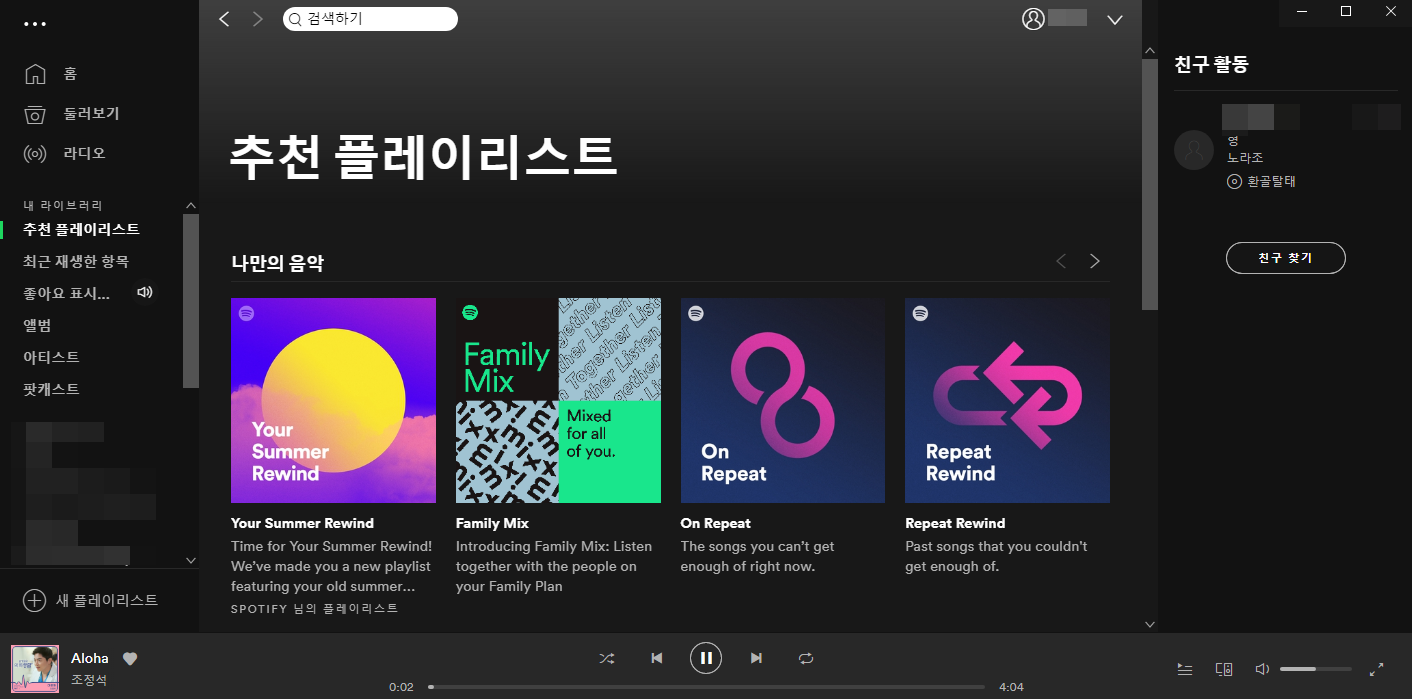
Task: Open friend's track 영 in activity feed
Action: (1233, 141)
